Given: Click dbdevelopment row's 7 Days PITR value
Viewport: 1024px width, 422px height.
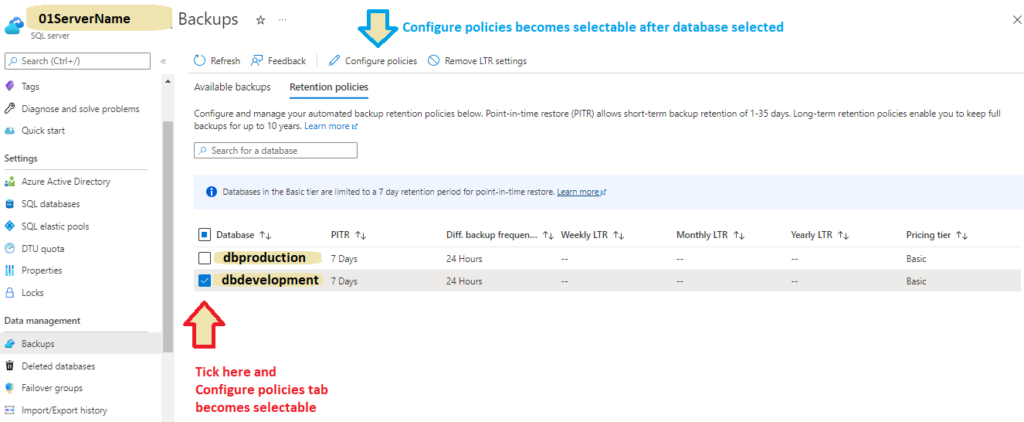Looking at the screenshot, I should click(344, 282).
